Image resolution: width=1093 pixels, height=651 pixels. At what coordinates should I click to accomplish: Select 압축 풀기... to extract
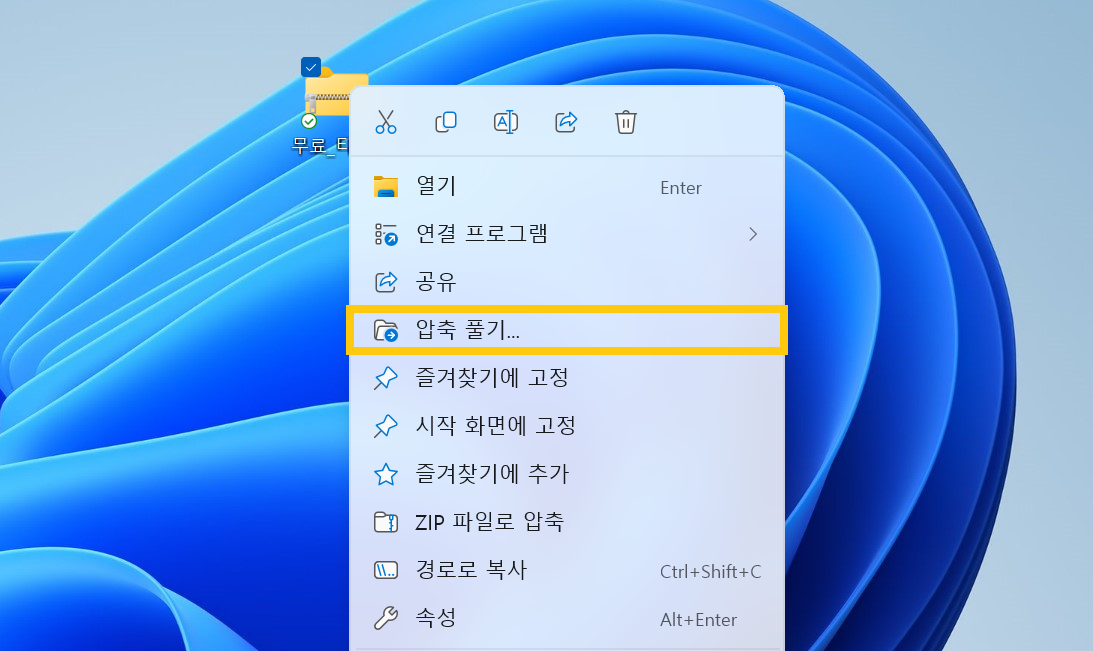567,330
